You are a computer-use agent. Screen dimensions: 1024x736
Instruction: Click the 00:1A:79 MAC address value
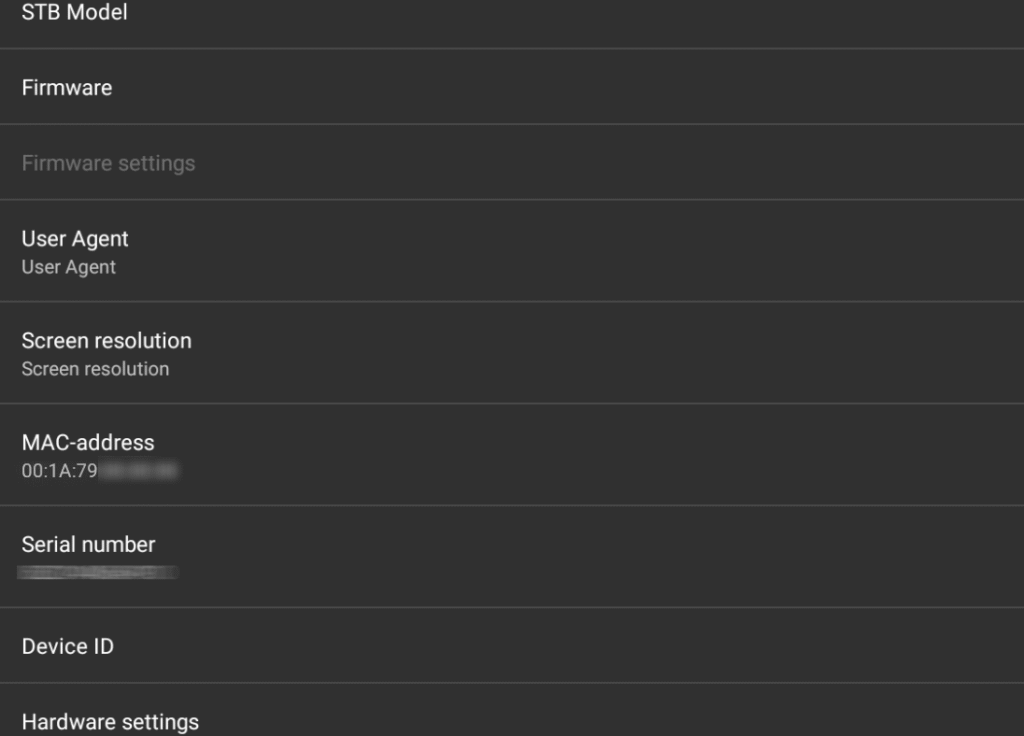59,470
